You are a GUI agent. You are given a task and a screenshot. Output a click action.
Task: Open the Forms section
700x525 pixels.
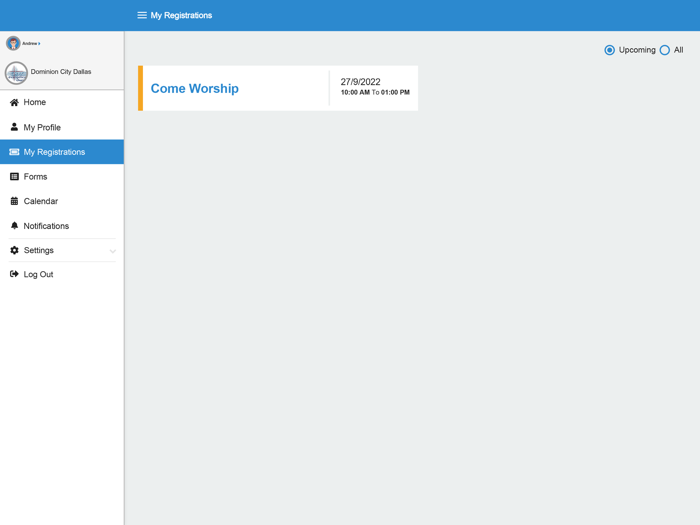point(62,176)
